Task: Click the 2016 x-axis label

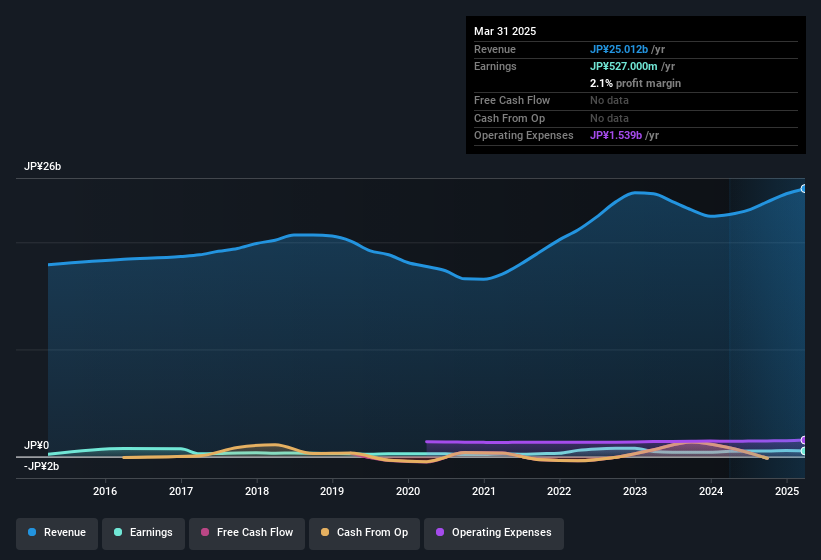Action: tap(105, 491)
